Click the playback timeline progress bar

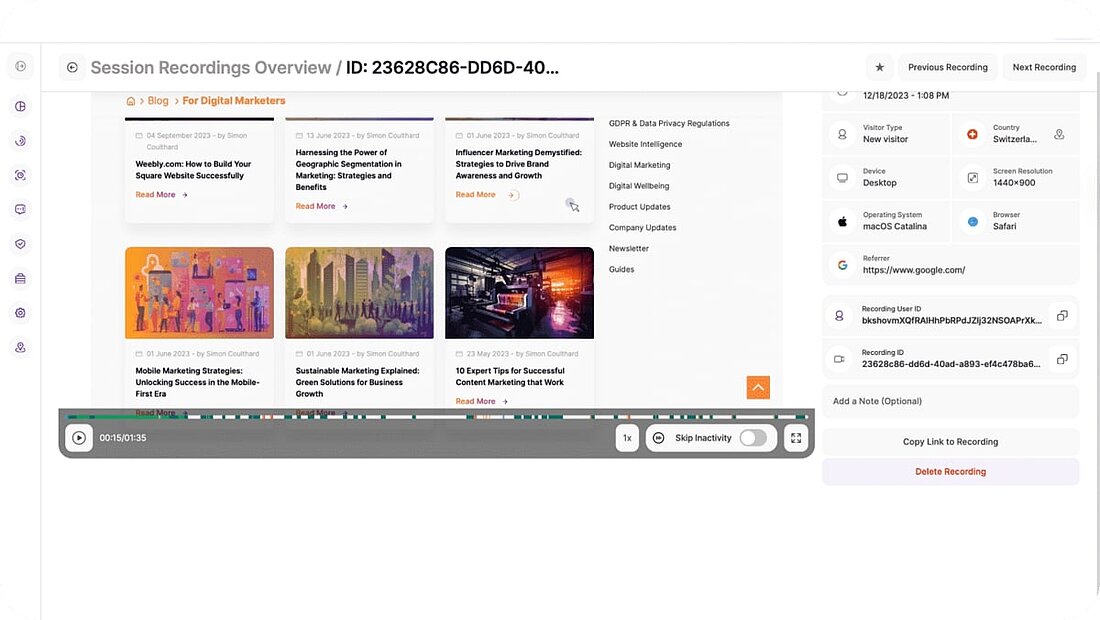435,416
